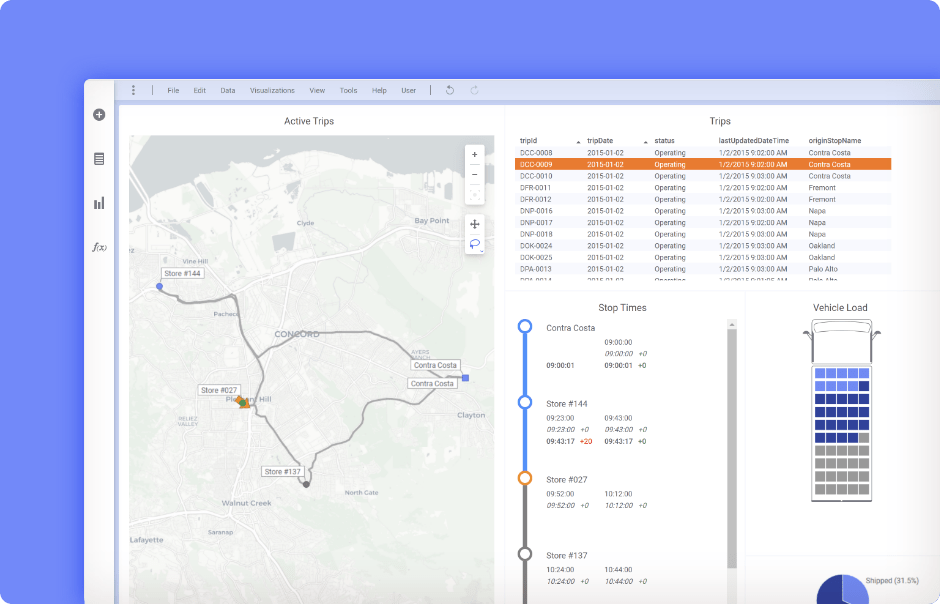Open the f(x) function icon in sidebar
Screen dimensions: 940x604
pos(100,247)
